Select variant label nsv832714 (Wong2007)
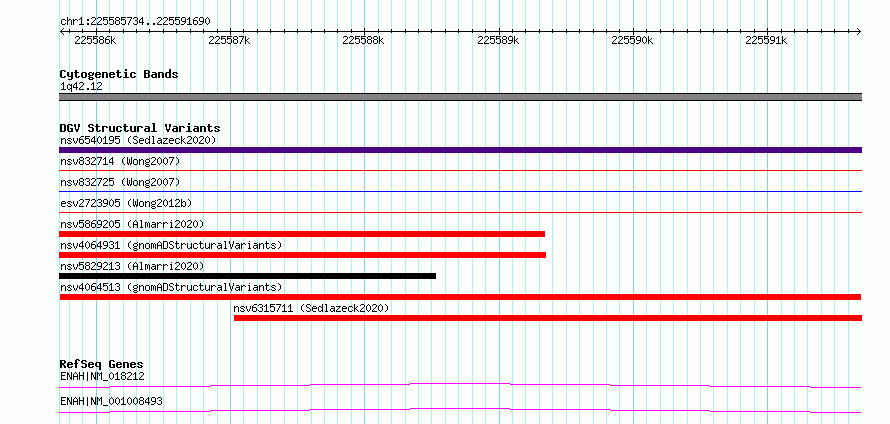This screenshot has width=890, height=424. coord(120,161)
